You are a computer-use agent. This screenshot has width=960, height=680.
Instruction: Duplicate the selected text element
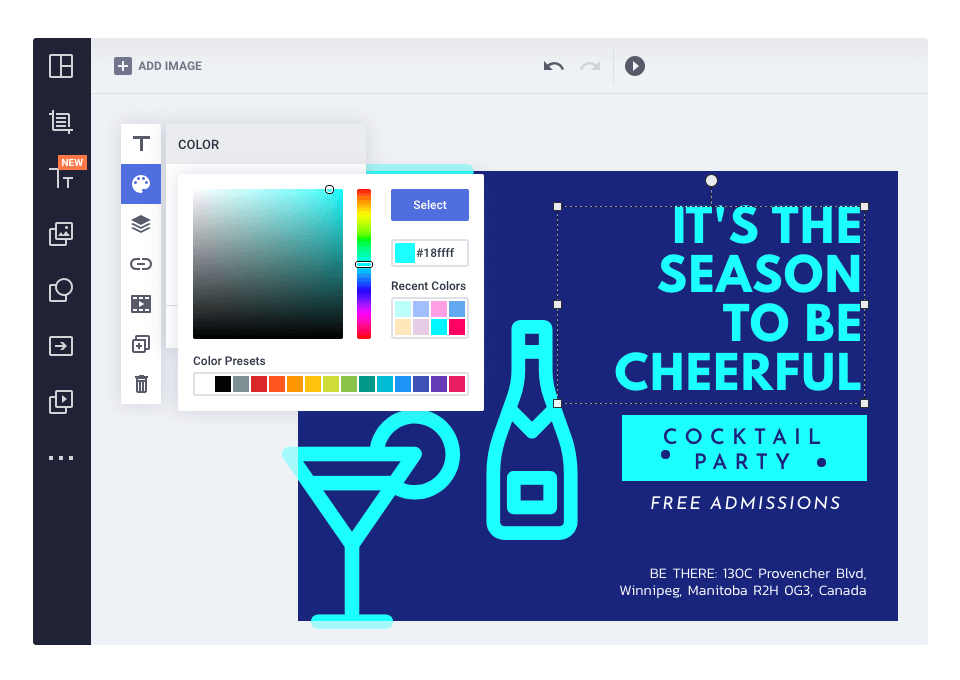pos(141,343)
